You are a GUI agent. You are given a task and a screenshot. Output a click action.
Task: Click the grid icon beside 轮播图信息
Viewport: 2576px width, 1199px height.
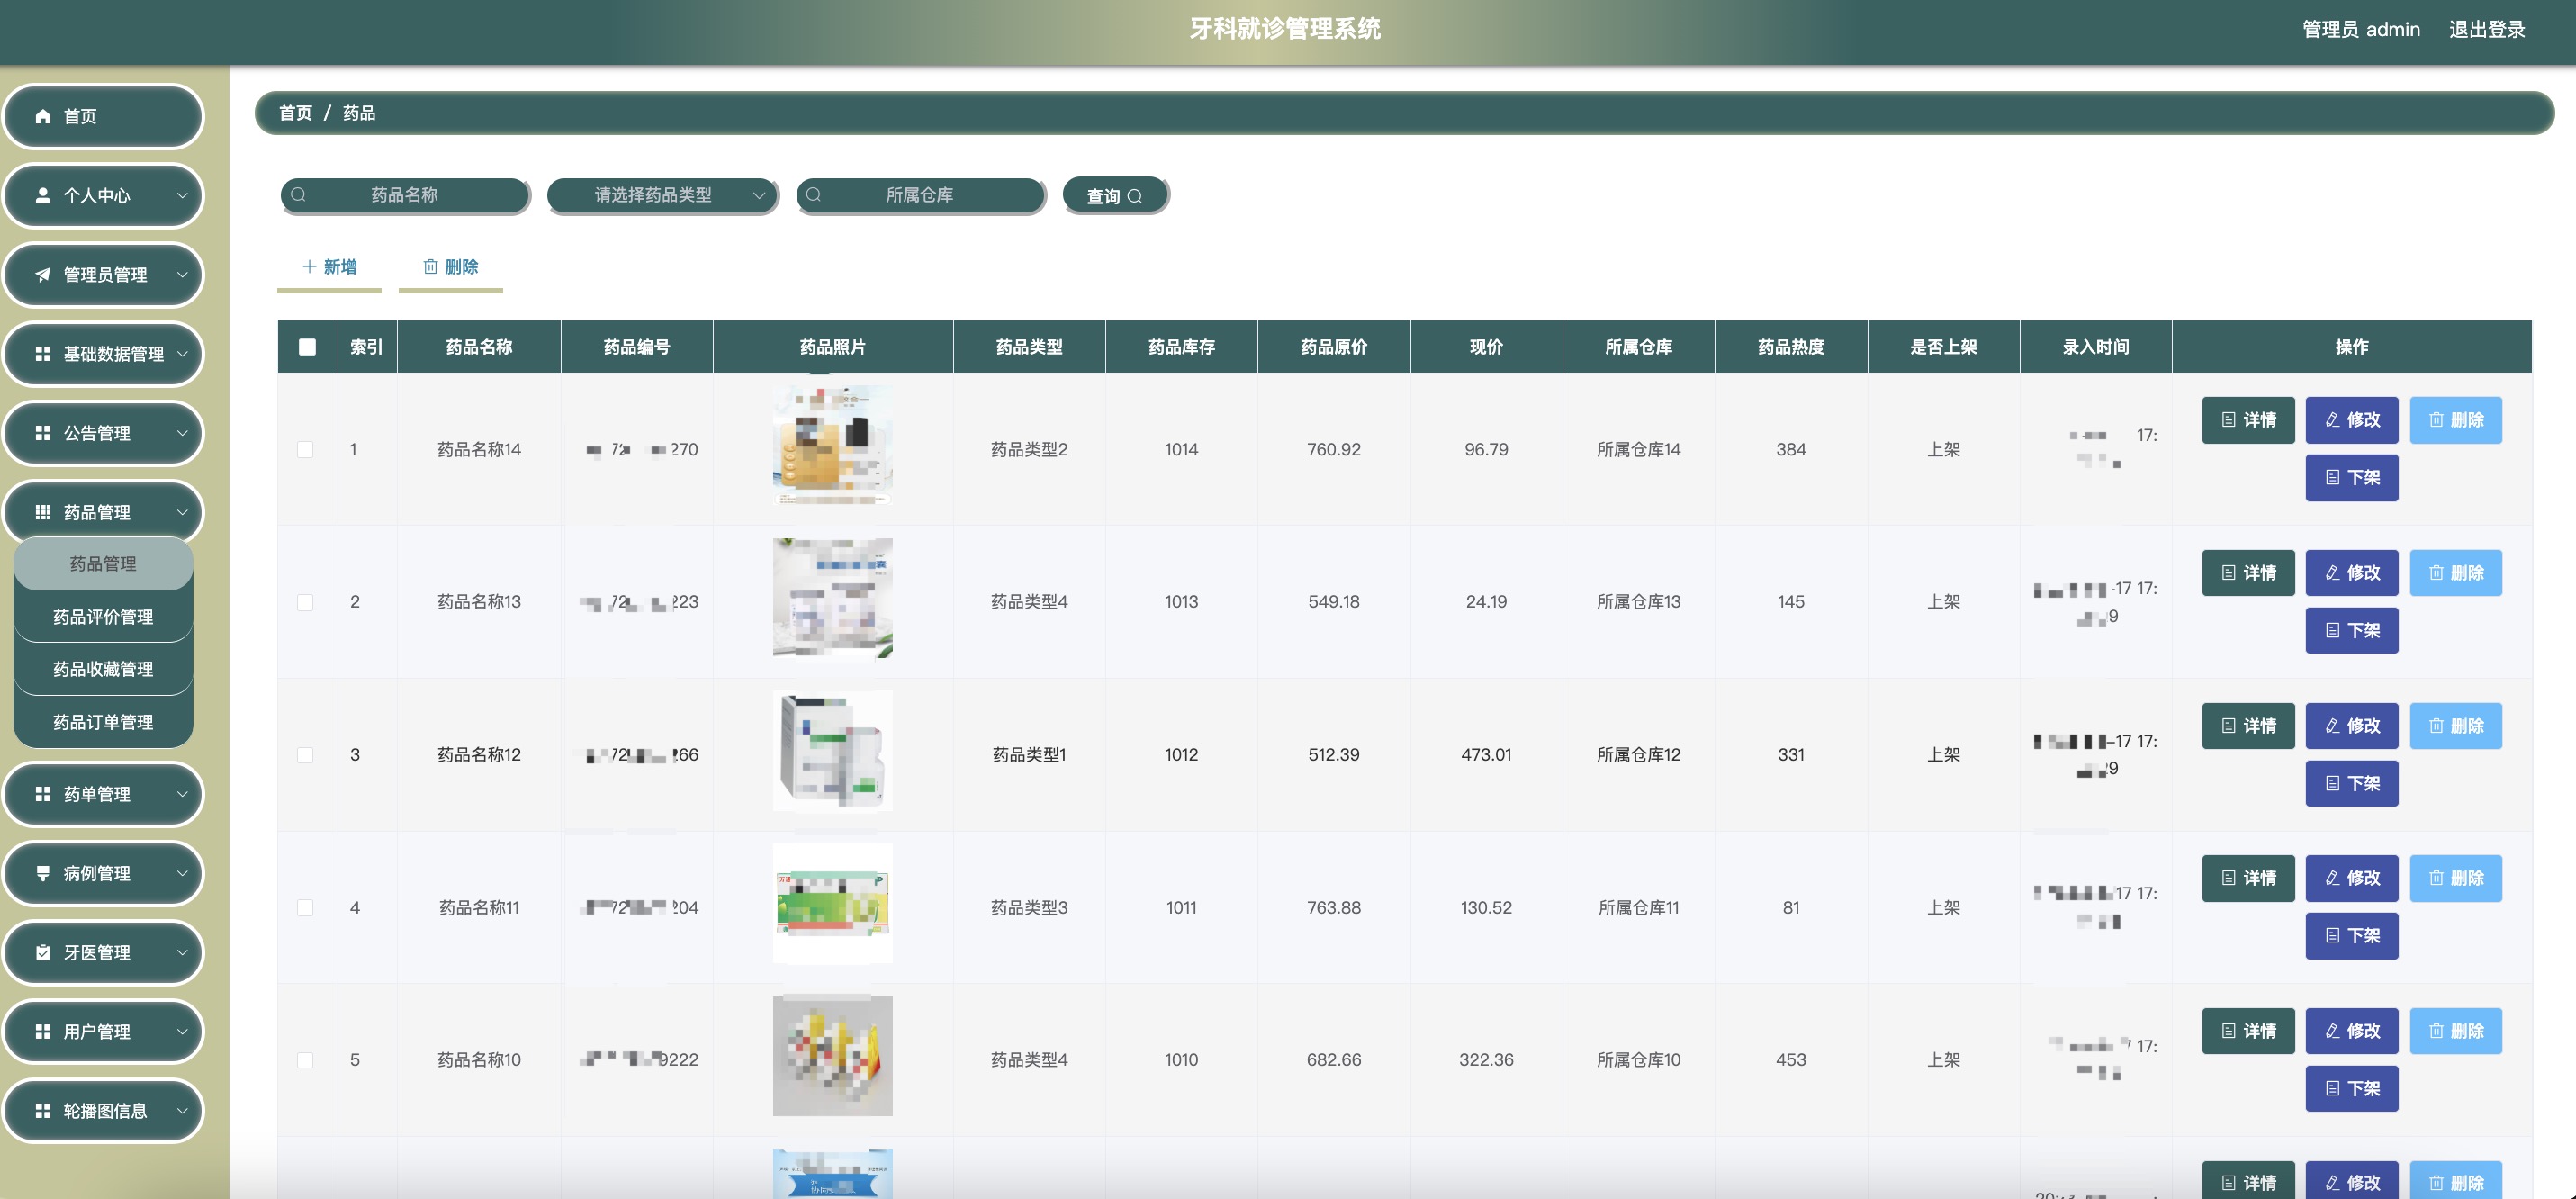(x=43, y=1111)
